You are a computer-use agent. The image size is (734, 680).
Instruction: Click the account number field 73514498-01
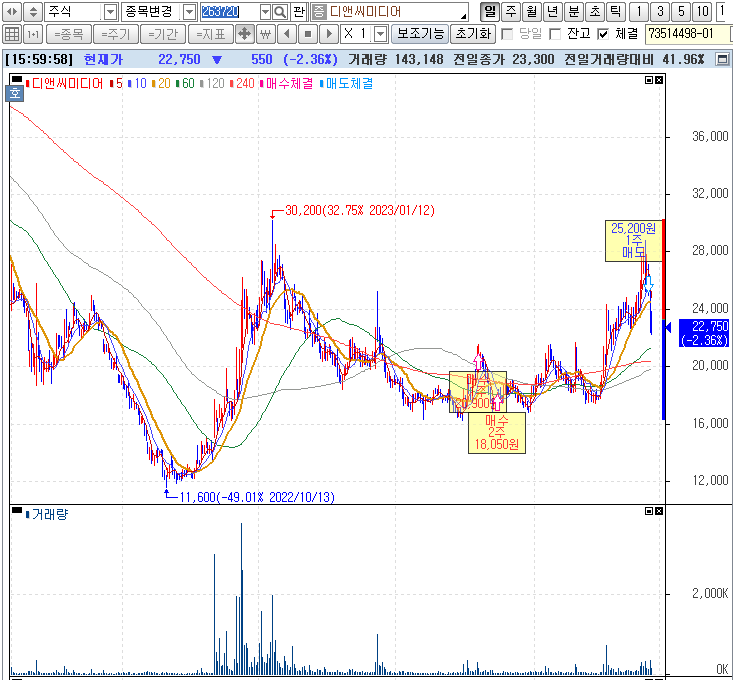pos(687,34)
